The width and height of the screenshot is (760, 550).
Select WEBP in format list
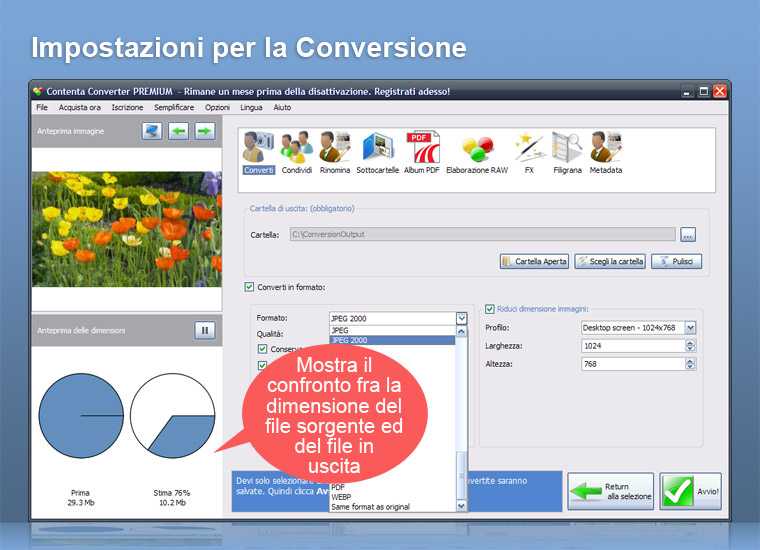point(392,497)
